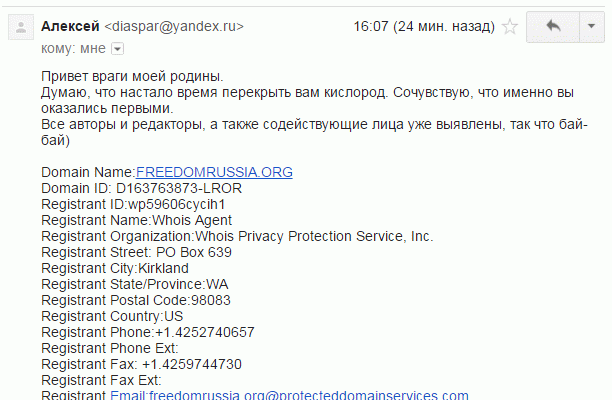Viewport: 612px width, 400px height.
Task: Click the sender name Алексей
Action: point(70,27)
